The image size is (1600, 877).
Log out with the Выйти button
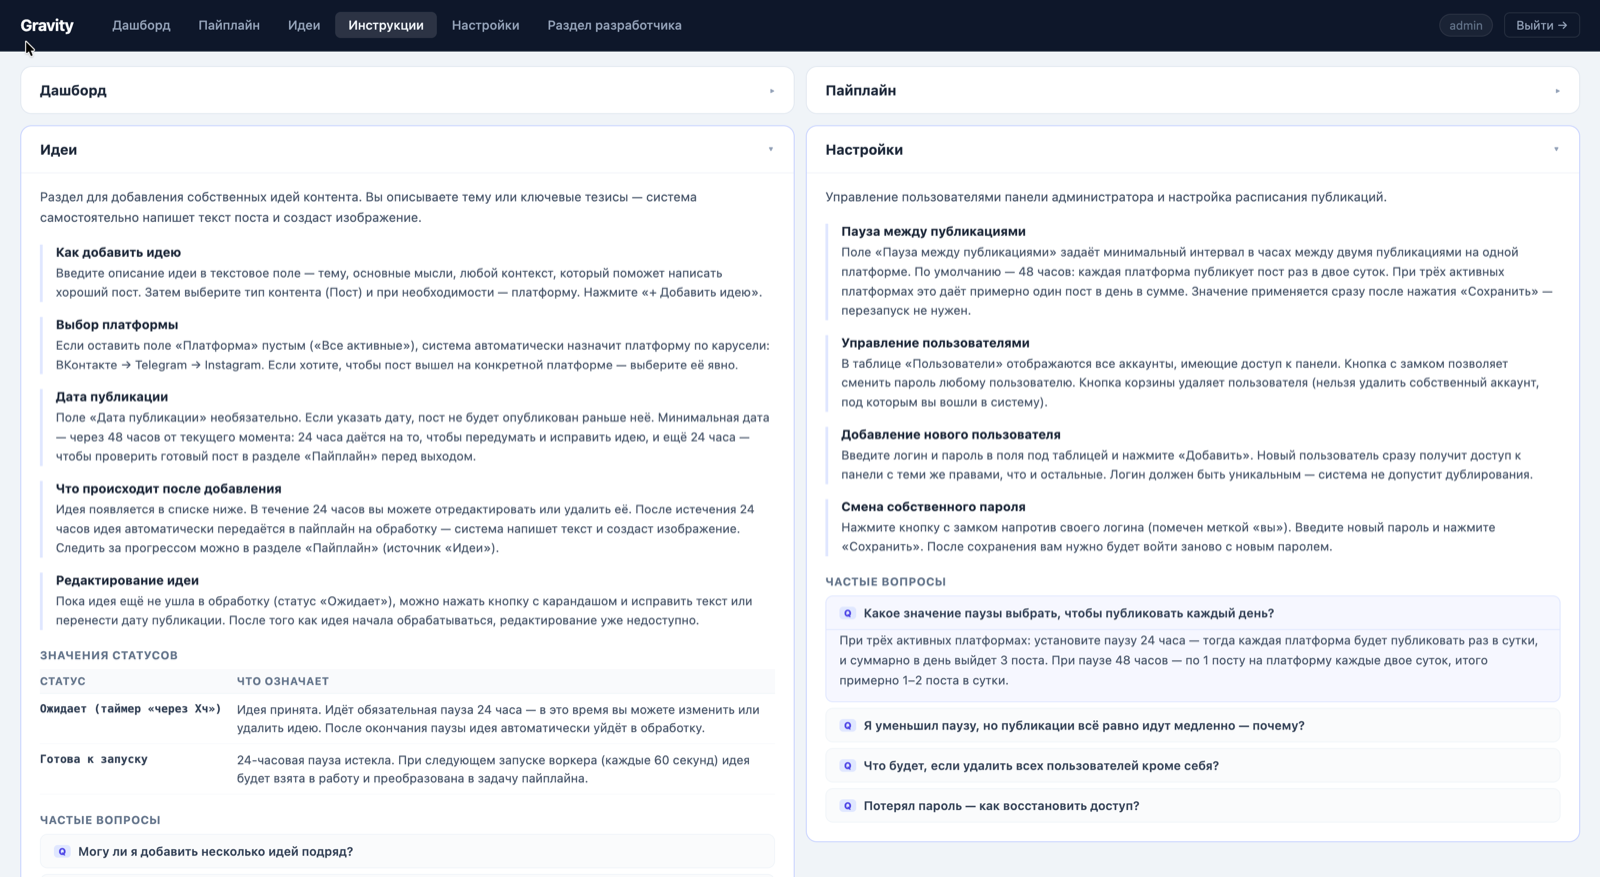[1541, 25]
